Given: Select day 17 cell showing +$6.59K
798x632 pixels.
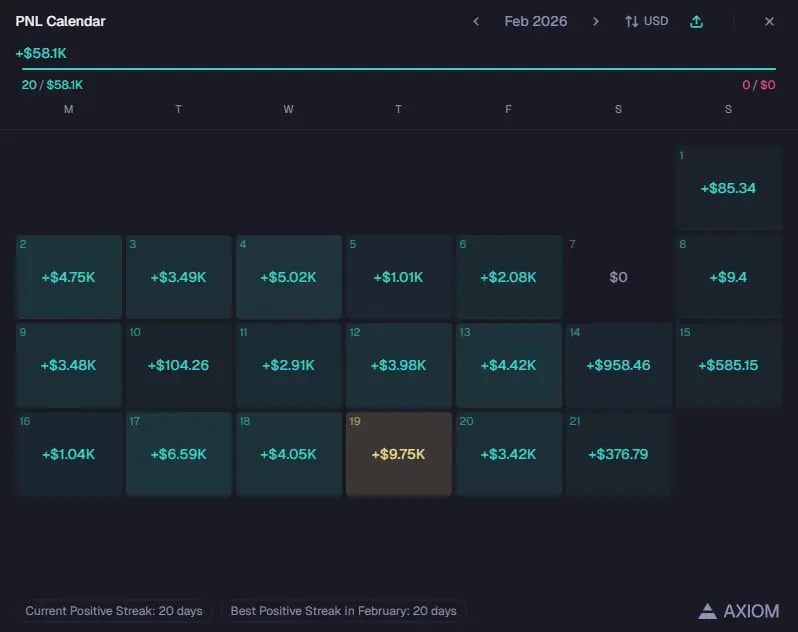Looking at the screenshot, I should point(179,454).
